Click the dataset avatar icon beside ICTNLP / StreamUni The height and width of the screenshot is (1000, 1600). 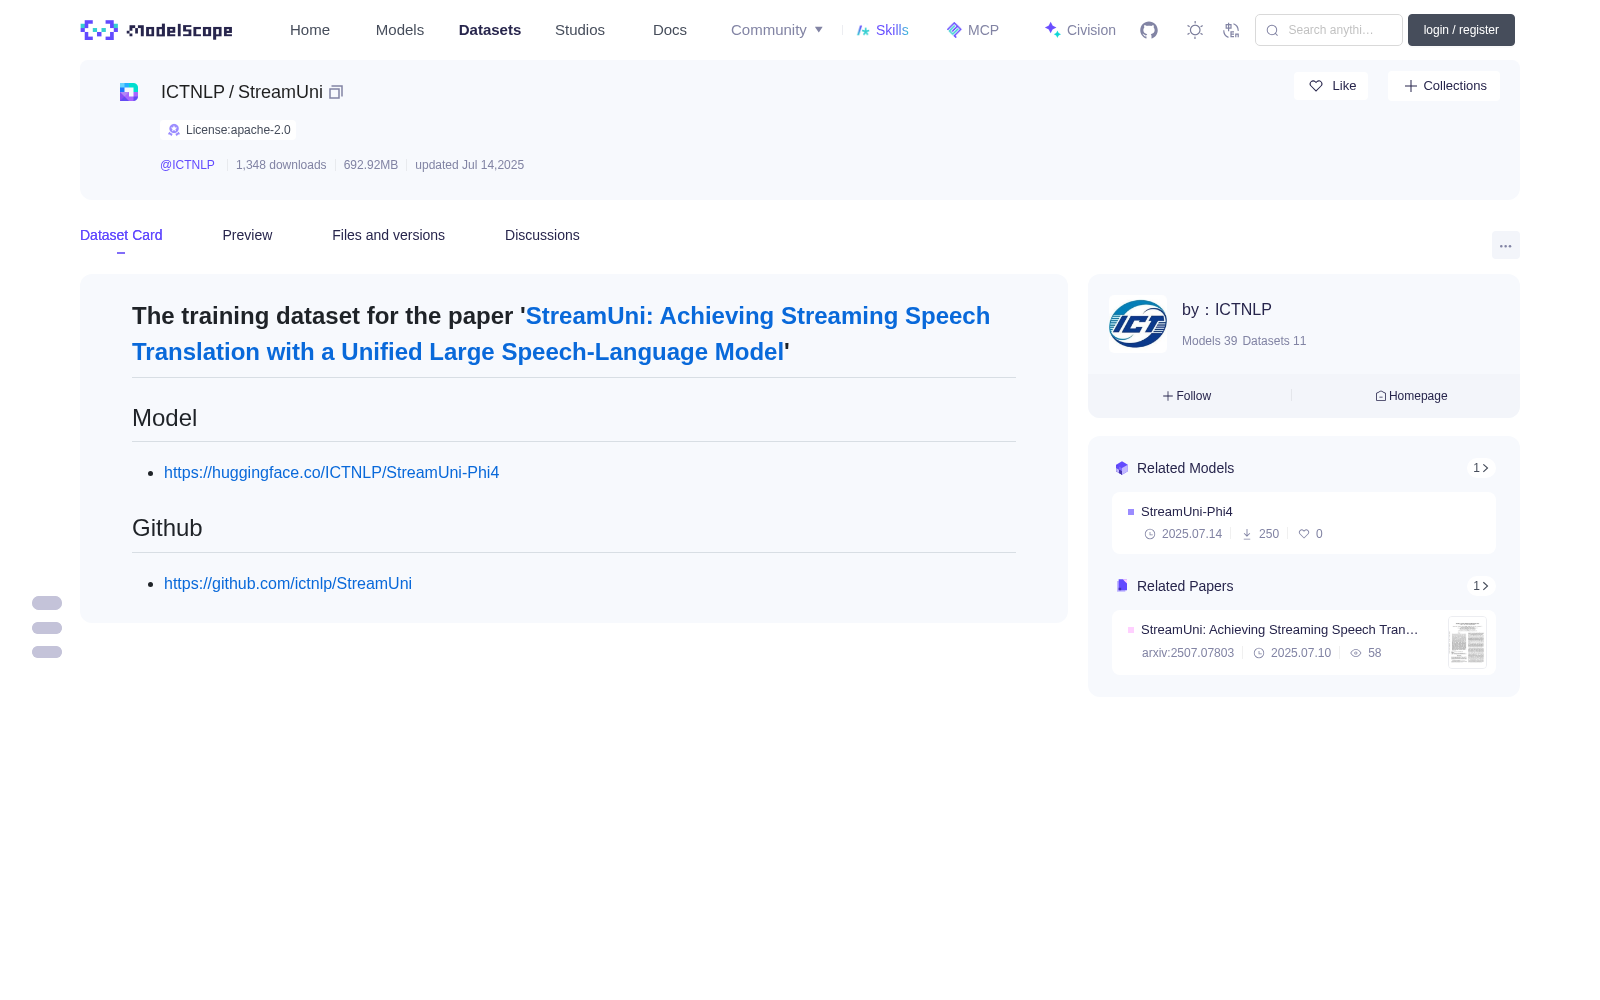pyautogui.click(x=129, y=92)
